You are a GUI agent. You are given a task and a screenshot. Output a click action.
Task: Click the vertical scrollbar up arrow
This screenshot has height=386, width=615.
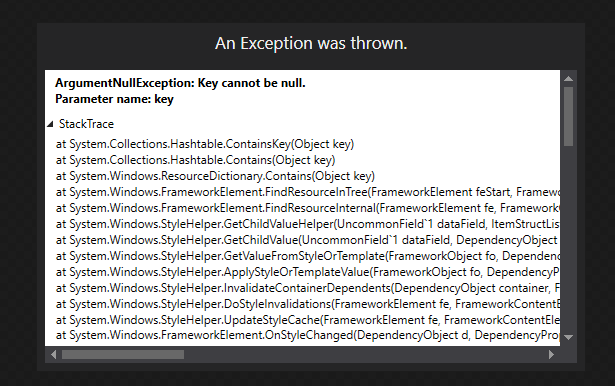568,79
